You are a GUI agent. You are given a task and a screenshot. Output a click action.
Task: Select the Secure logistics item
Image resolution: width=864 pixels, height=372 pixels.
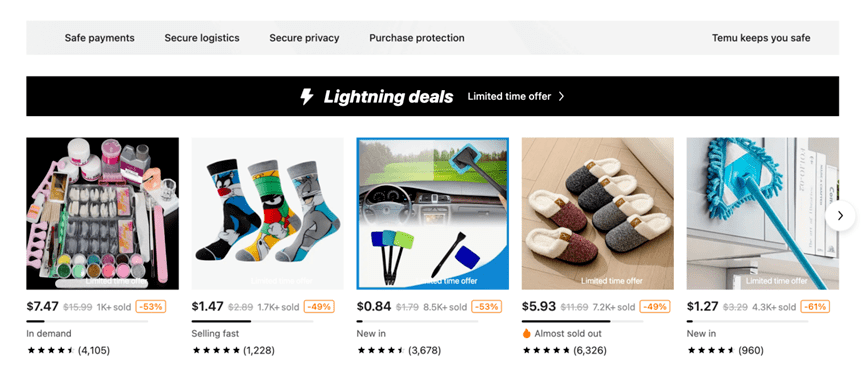coord(202,38)
